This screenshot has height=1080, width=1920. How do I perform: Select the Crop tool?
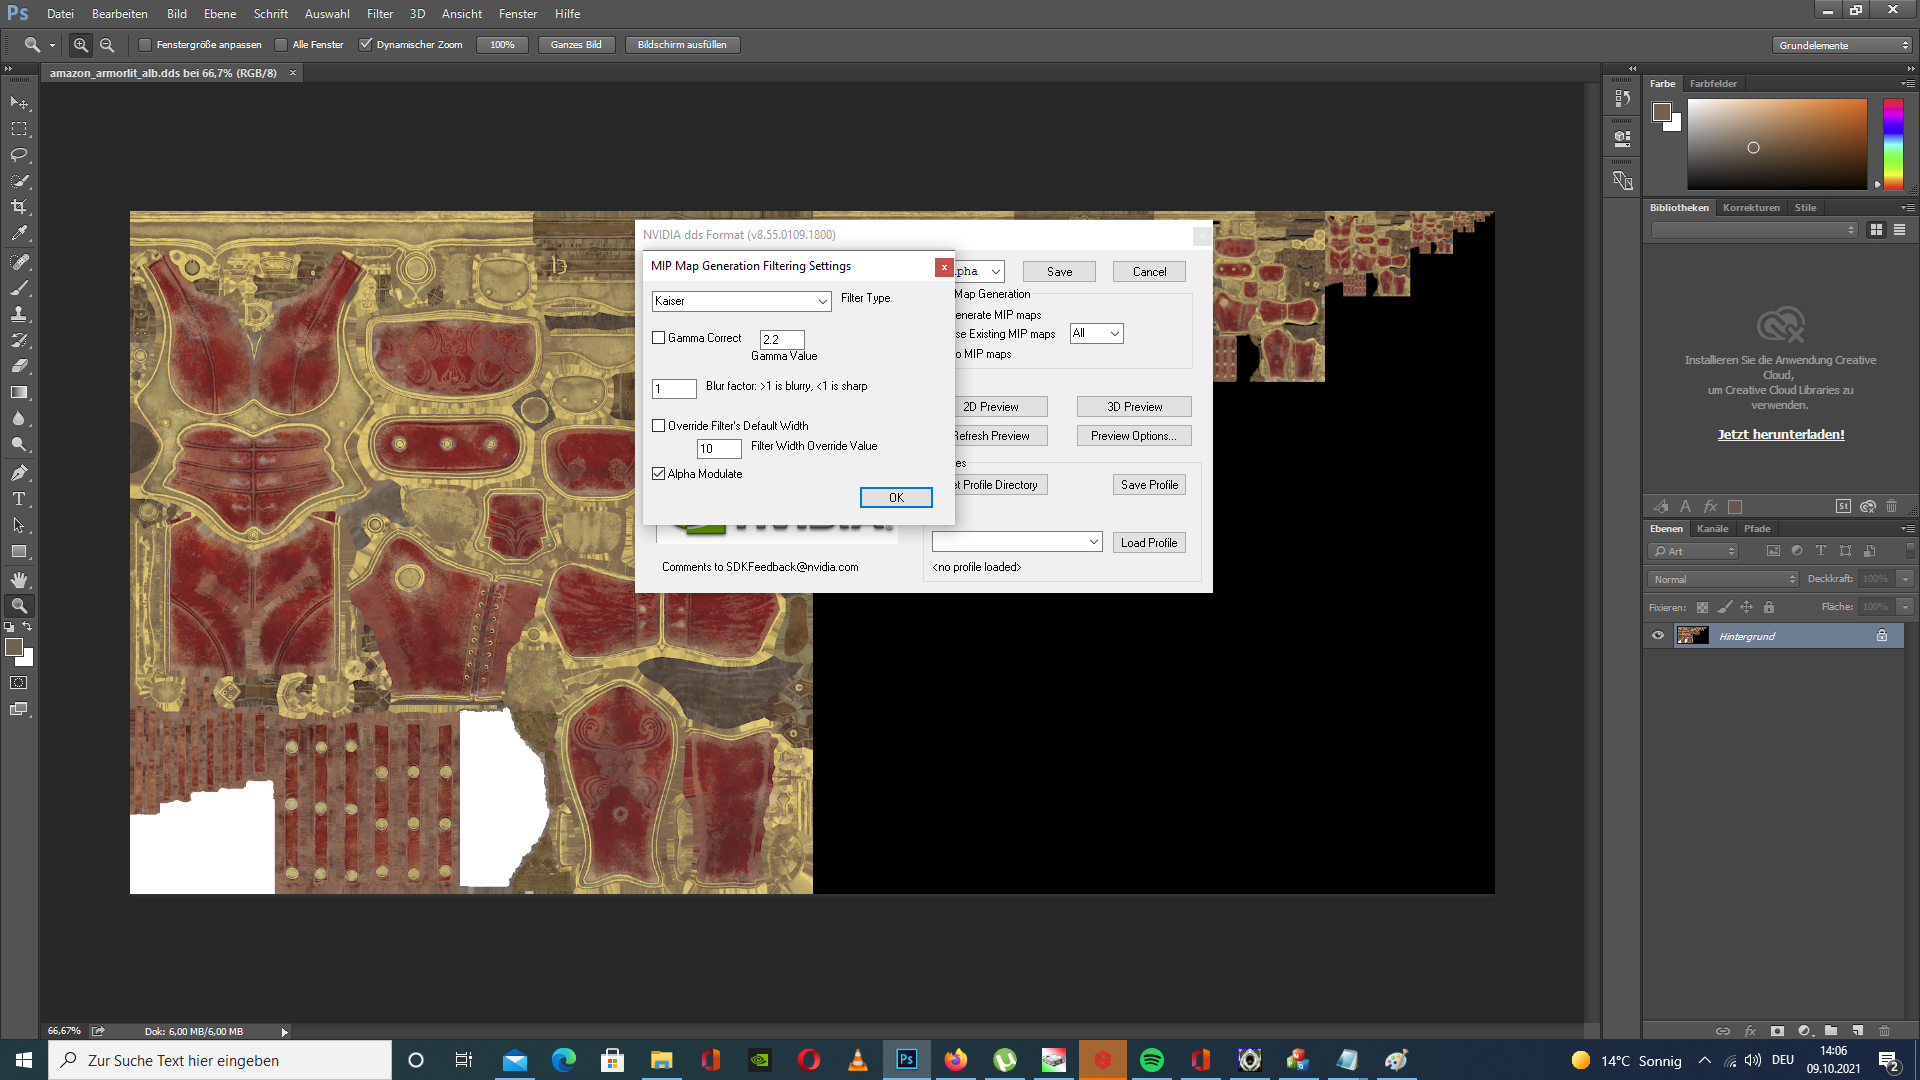pos(20,207)
